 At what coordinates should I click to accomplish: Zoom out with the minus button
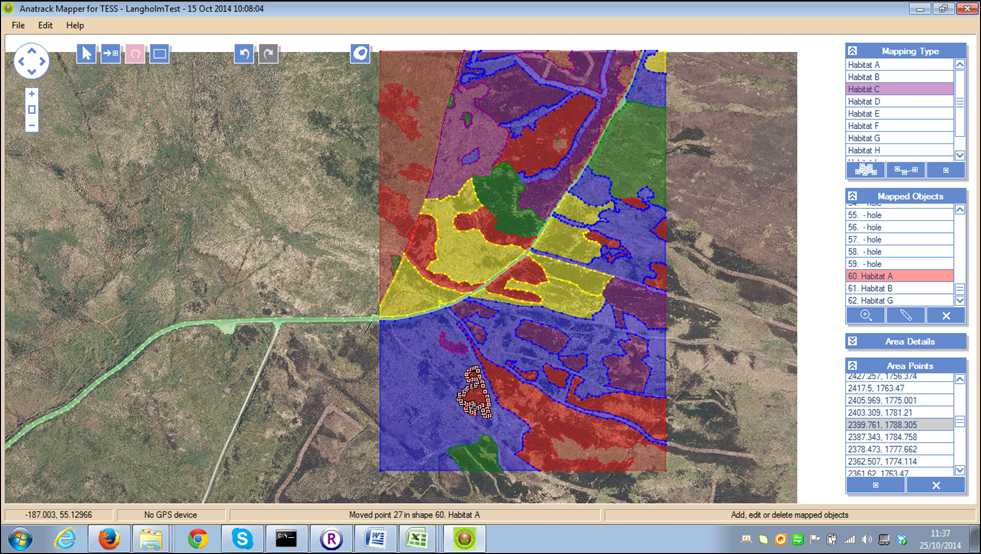click(x=32, y=125)
